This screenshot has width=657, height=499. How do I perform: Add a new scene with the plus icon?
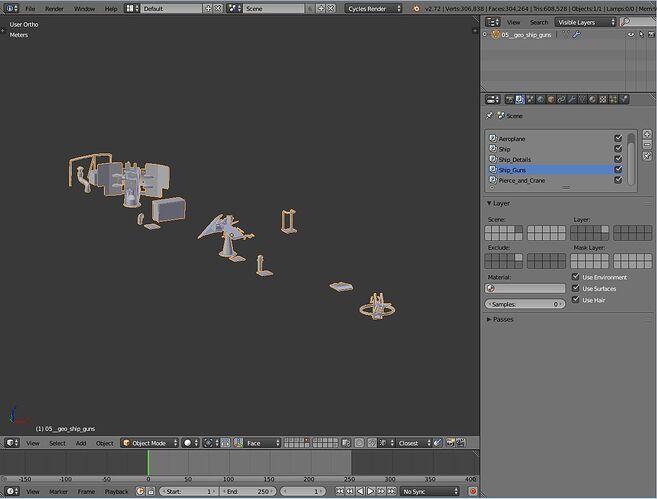pos(321,8)
